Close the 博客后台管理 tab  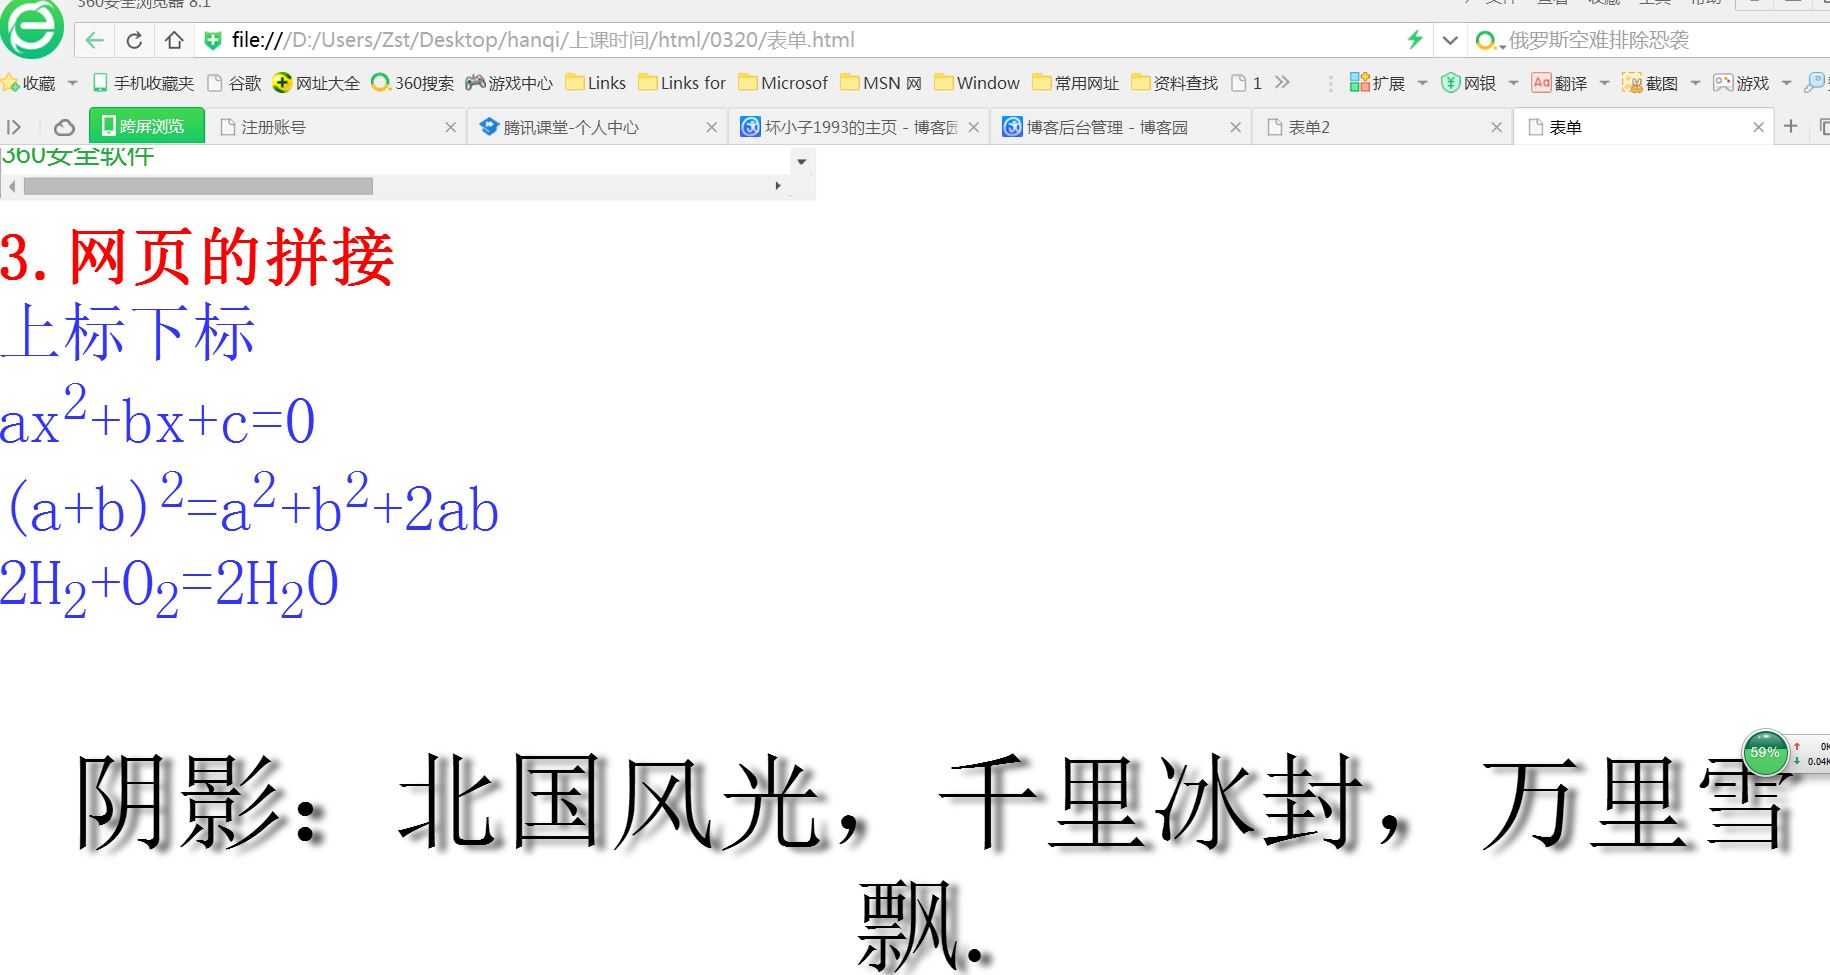[x=1235, y=127]
